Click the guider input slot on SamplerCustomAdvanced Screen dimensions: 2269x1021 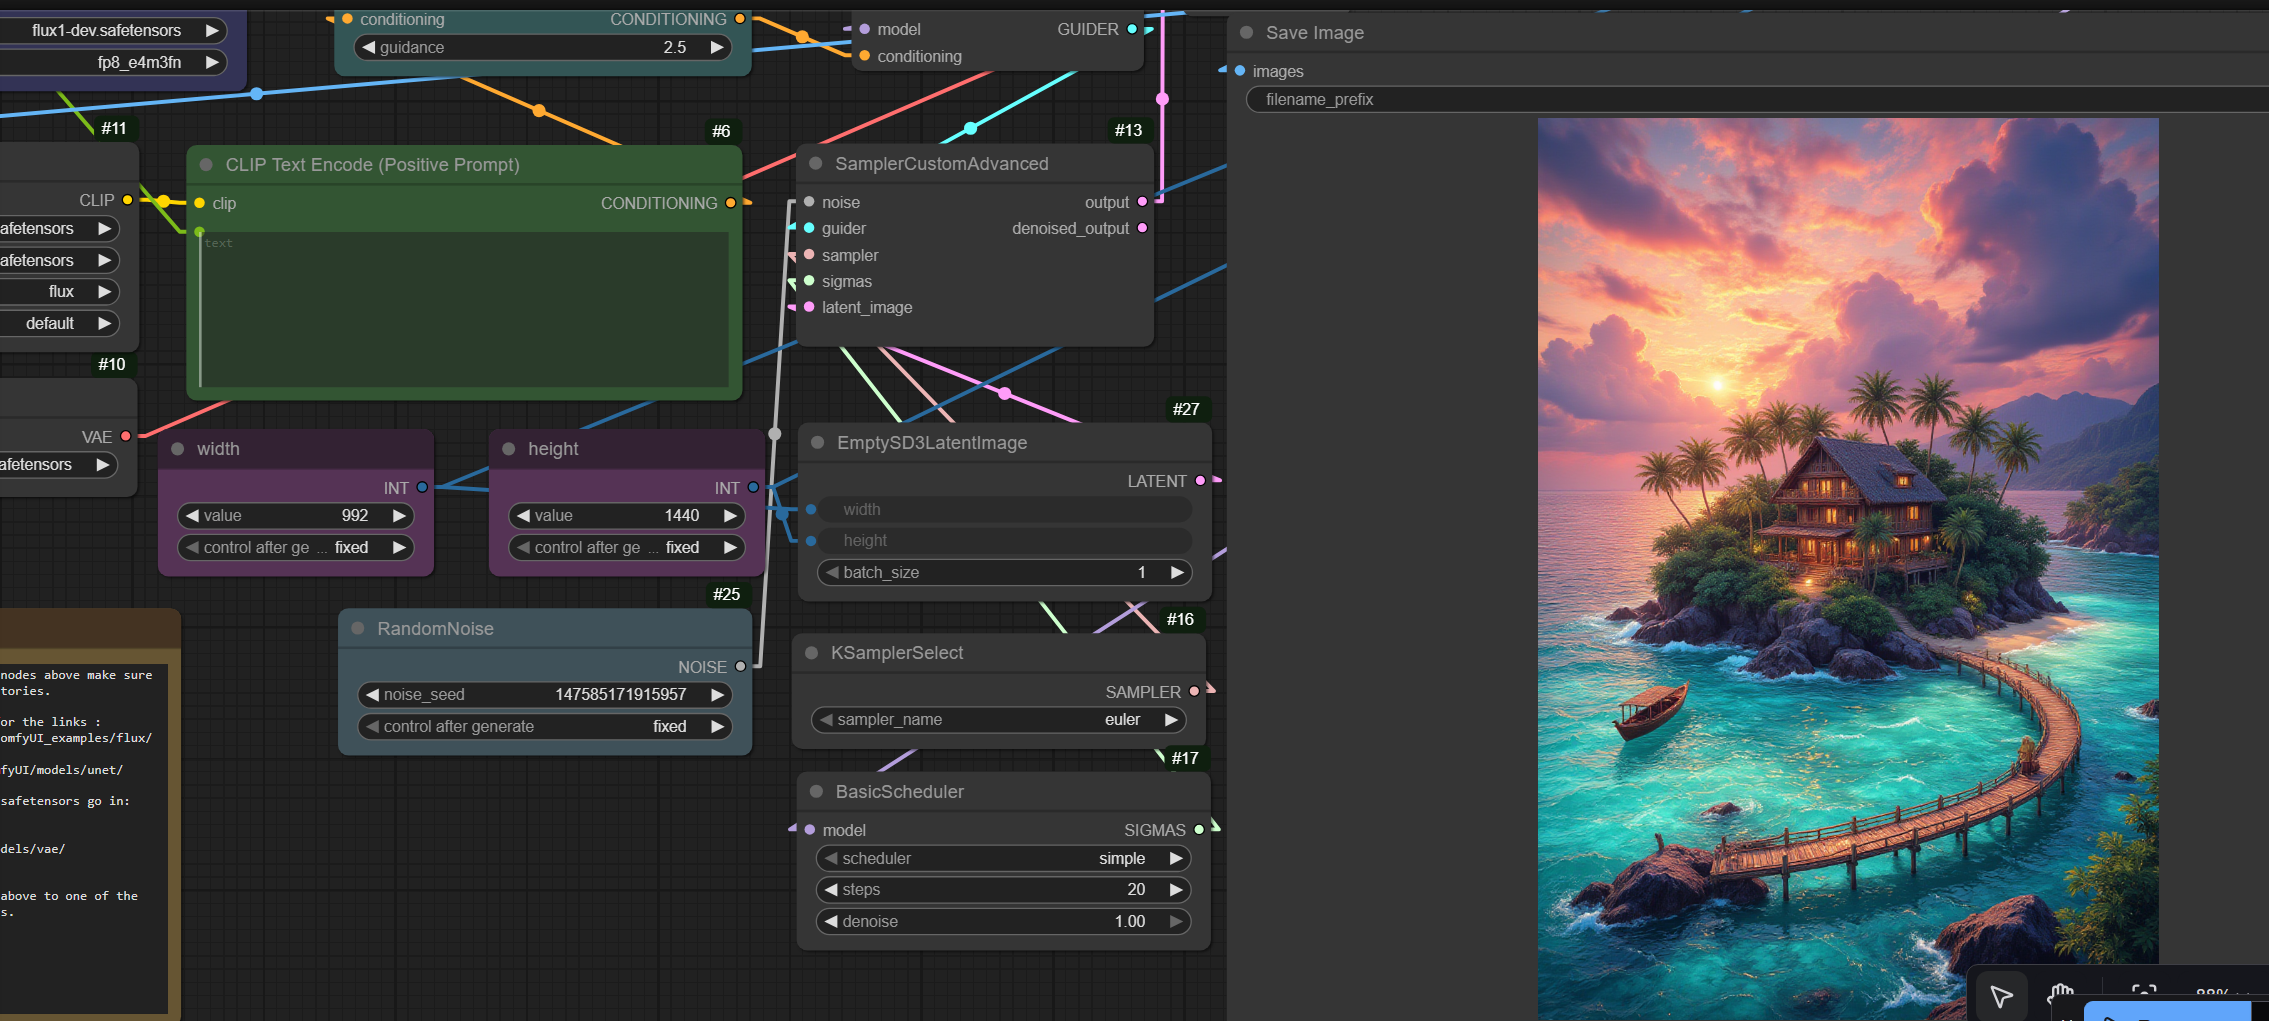pyautogui.click(x=809, y=228)
